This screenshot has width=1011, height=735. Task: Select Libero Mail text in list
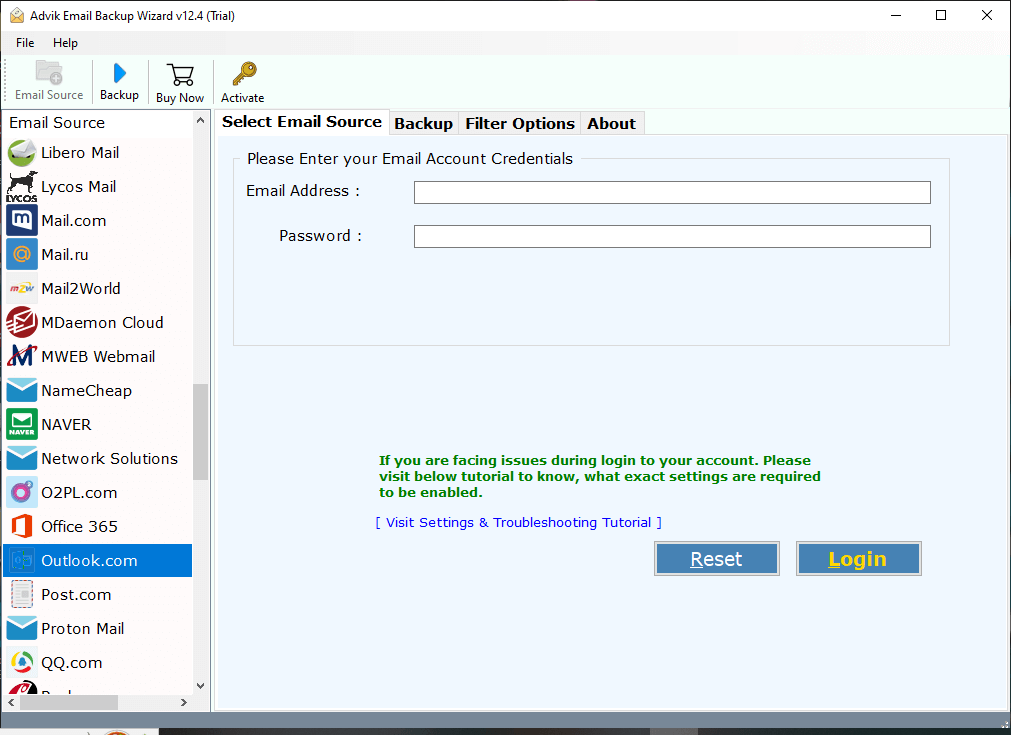pos(80,153)
